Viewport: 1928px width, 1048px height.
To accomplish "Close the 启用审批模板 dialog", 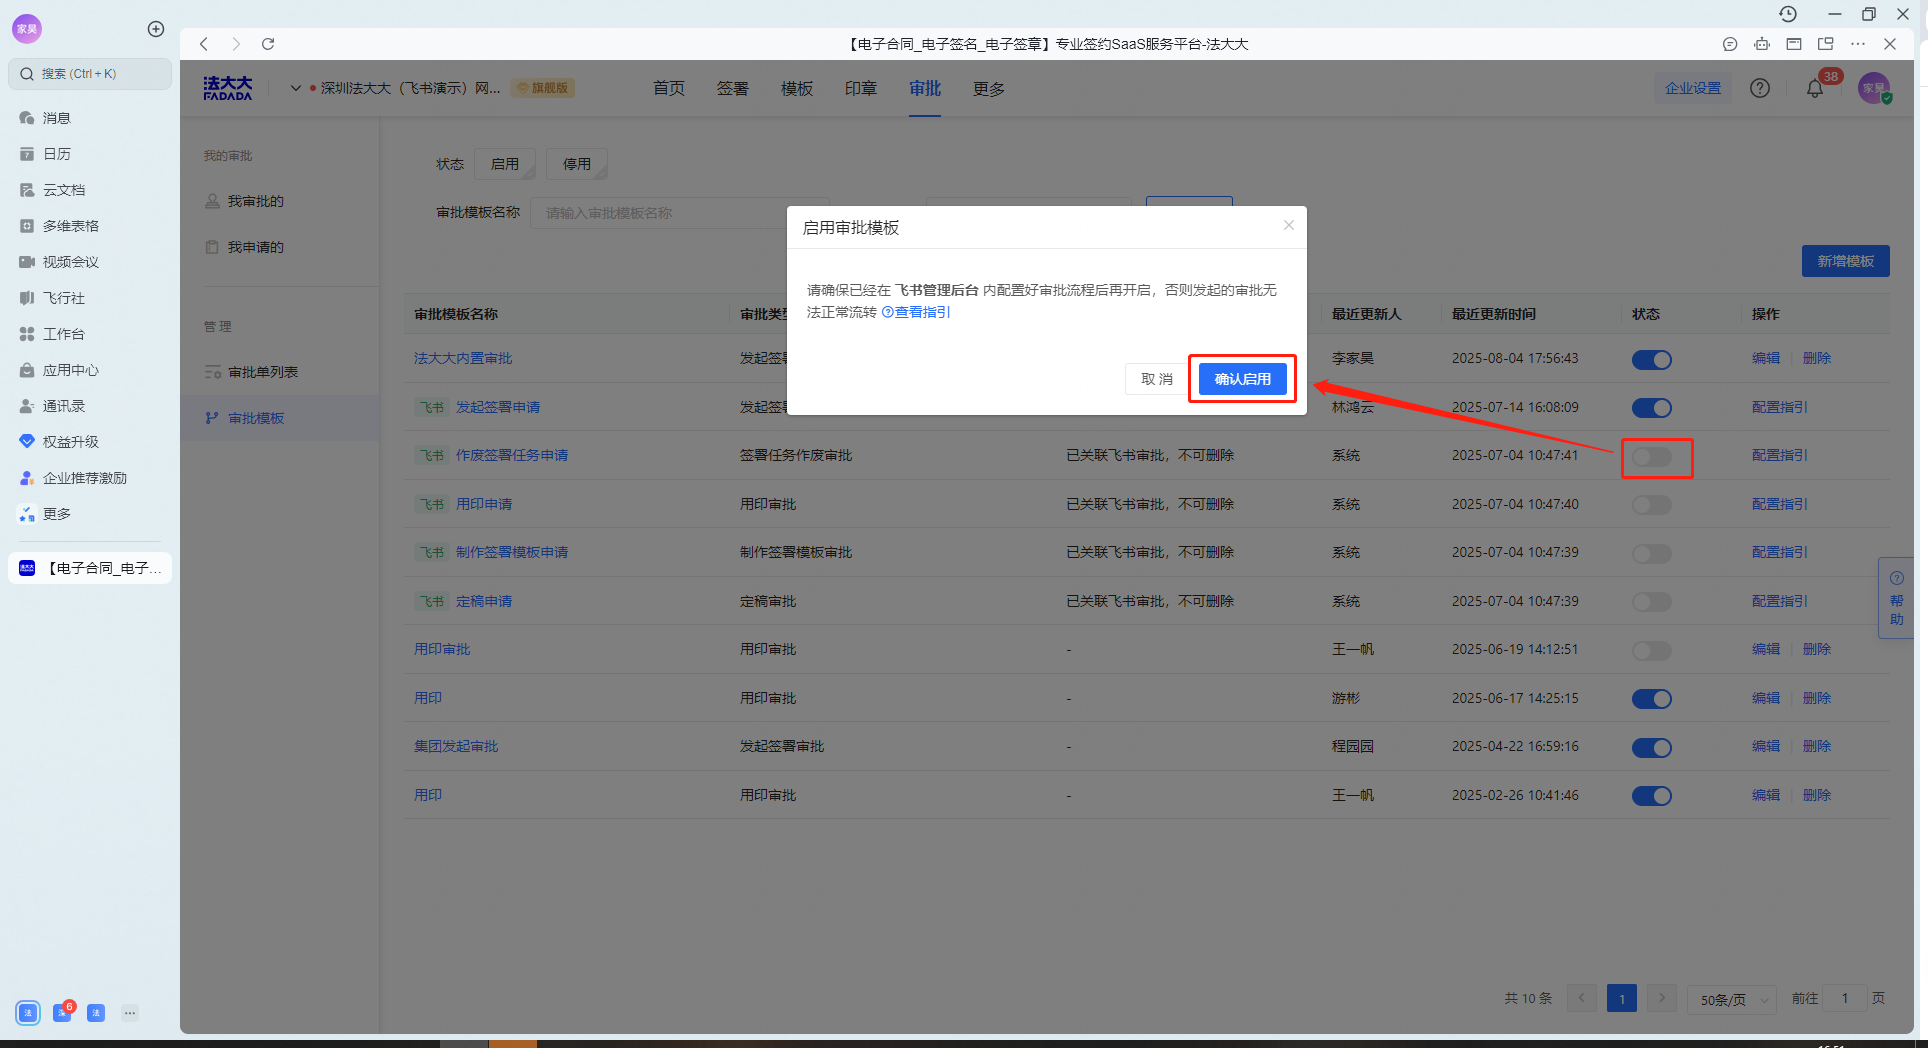I will 1289,226.
